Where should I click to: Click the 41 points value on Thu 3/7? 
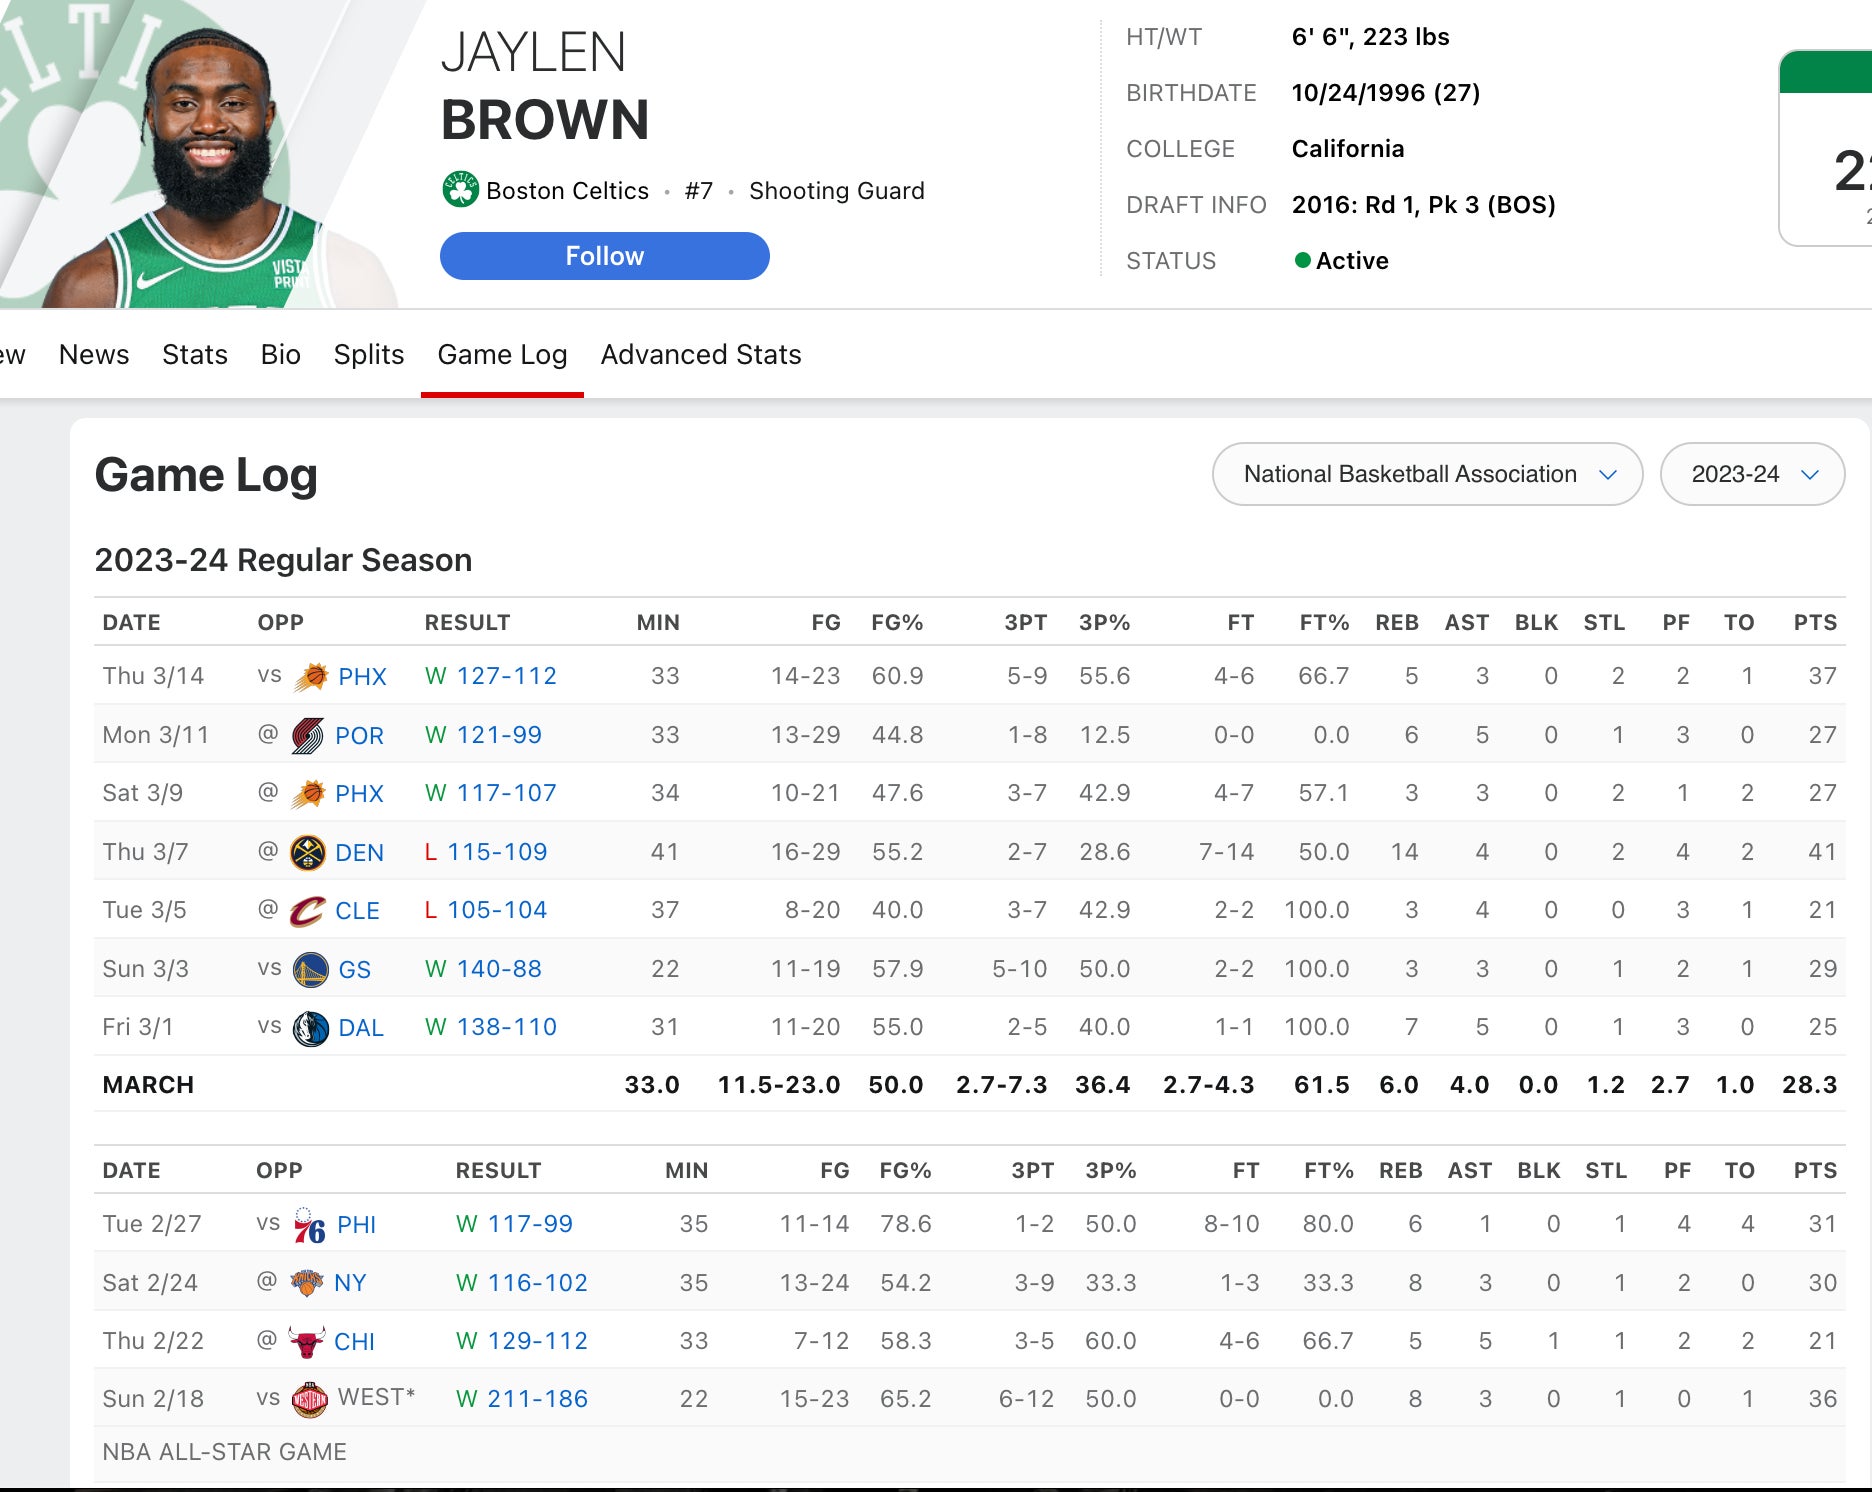pyautogui.click(x=1822, y=852)
